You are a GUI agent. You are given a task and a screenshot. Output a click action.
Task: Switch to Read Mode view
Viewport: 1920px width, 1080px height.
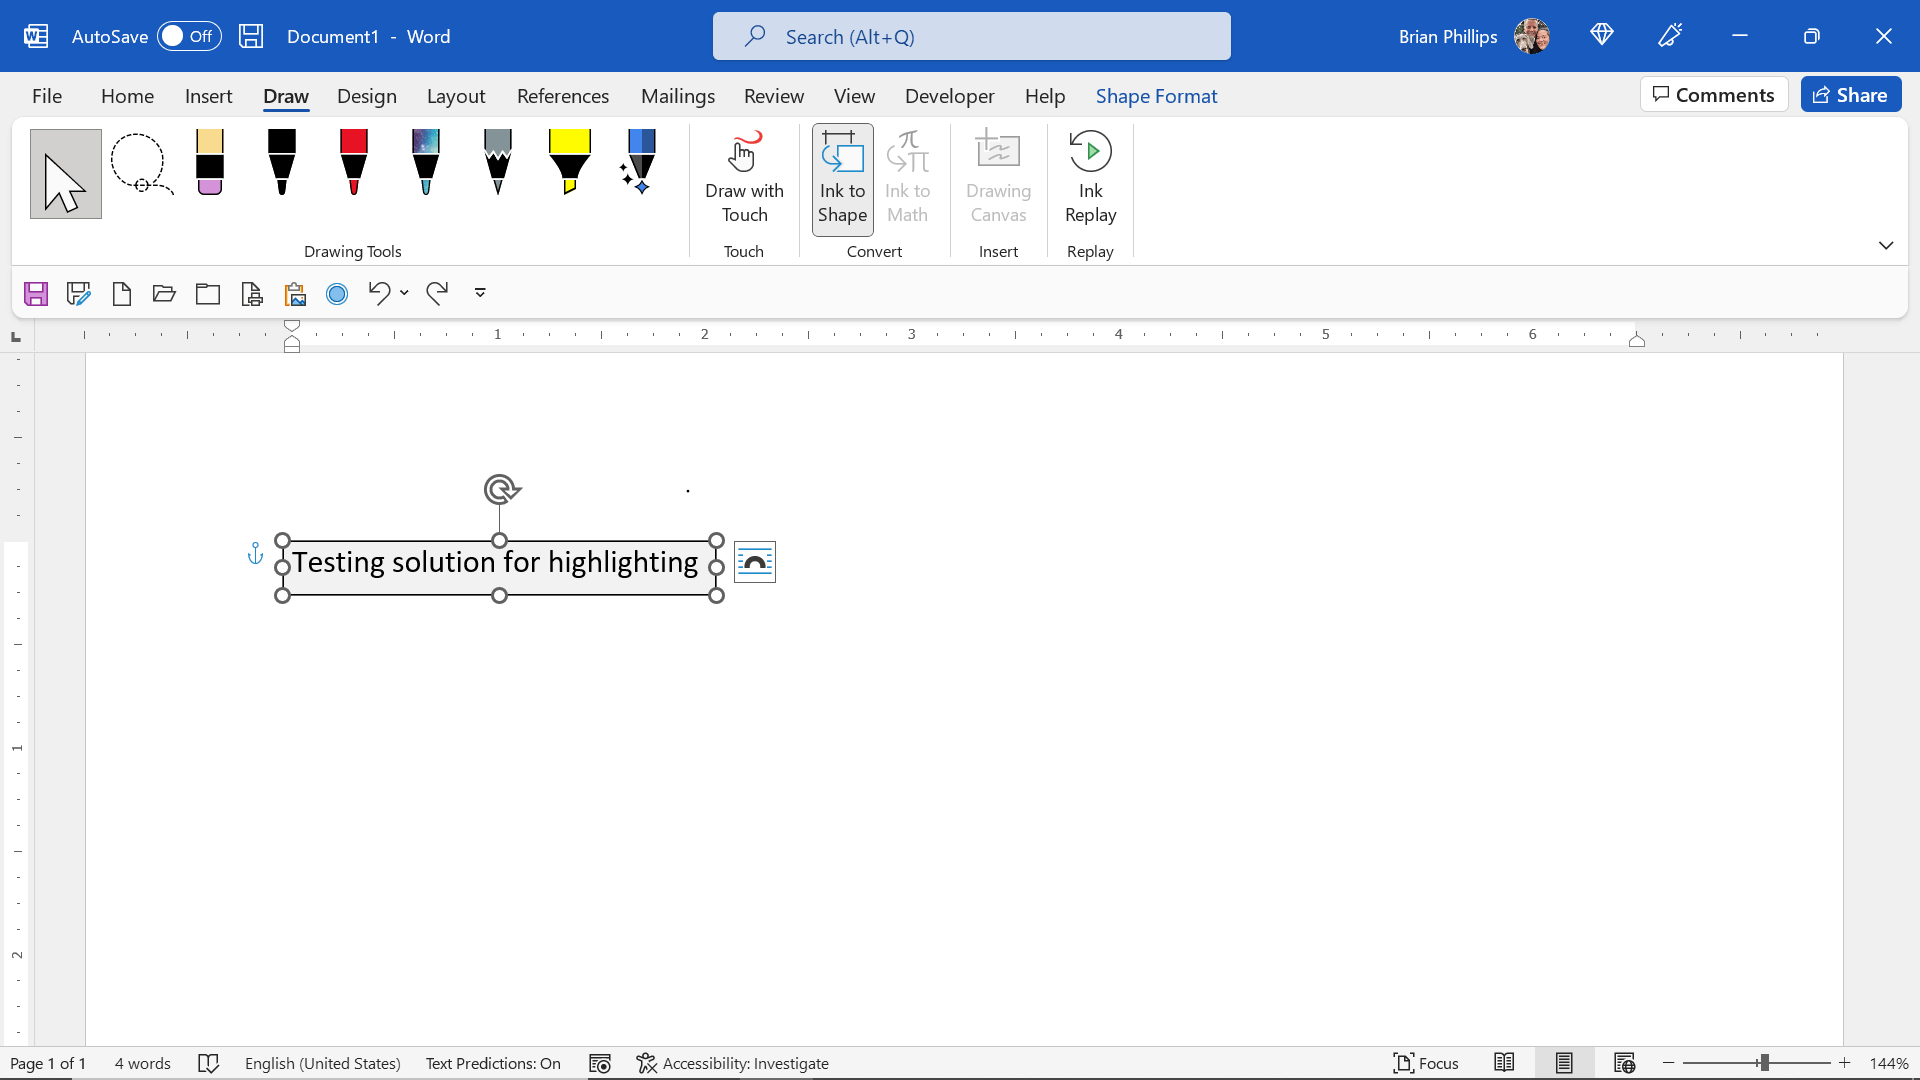pyautogui.click(x=1506, y=1063)
